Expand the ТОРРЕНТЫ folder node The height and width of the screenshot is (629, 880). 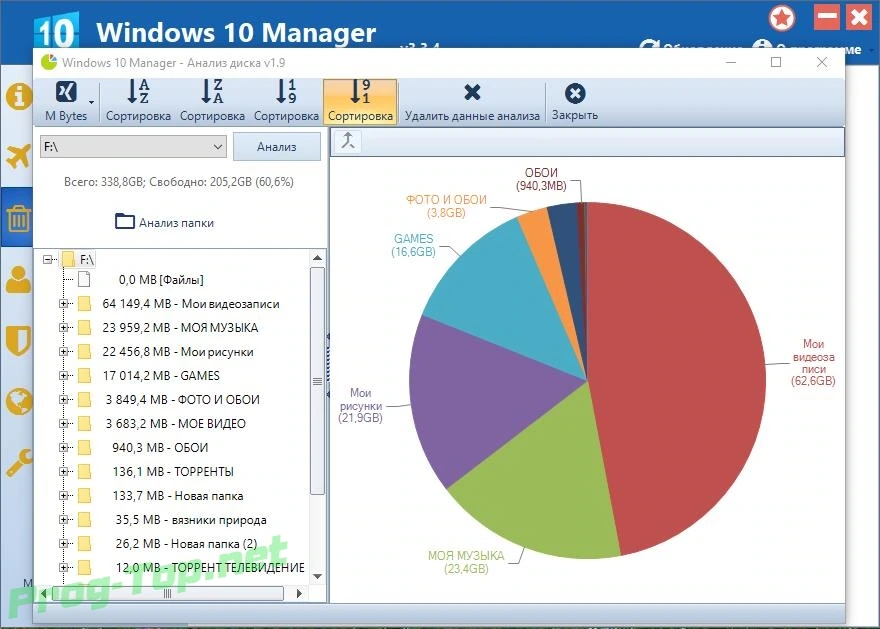[63, 472]
